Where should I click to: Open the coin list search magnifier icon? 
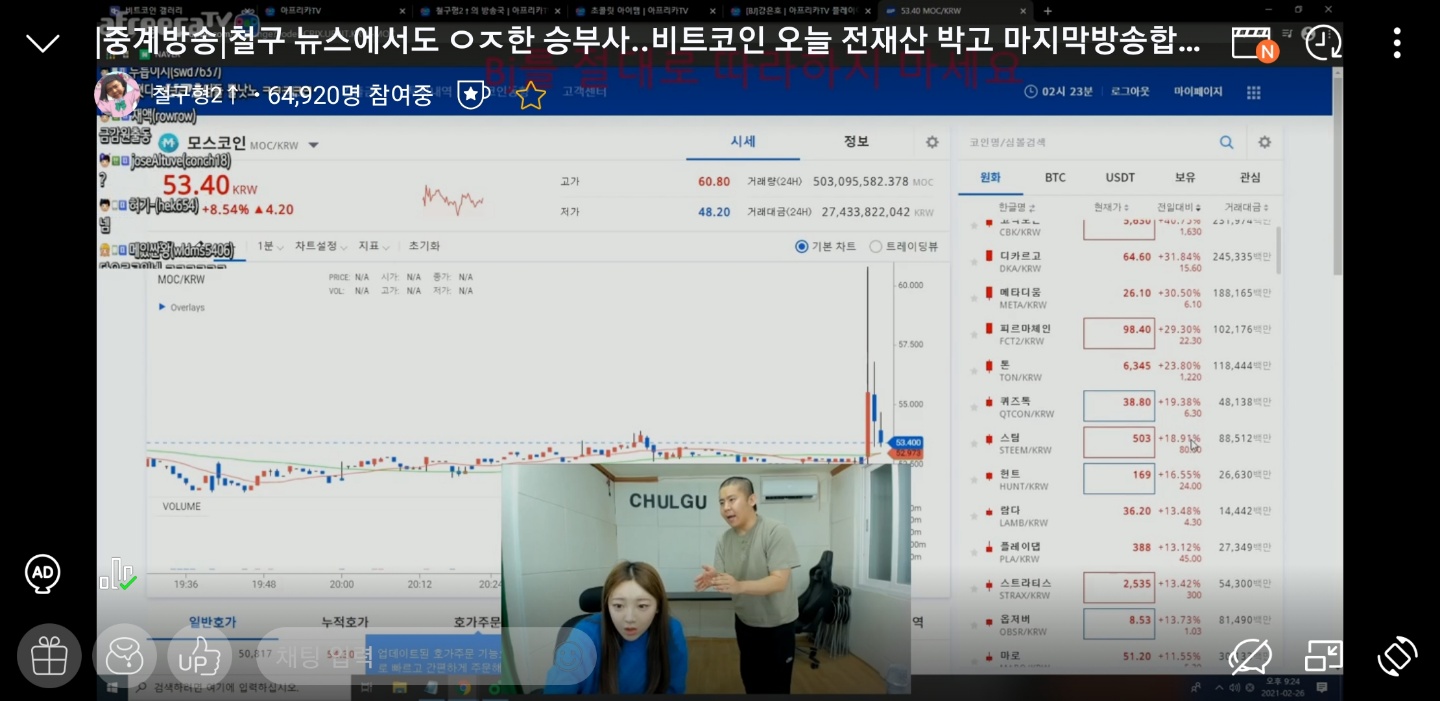point(1226,143)
